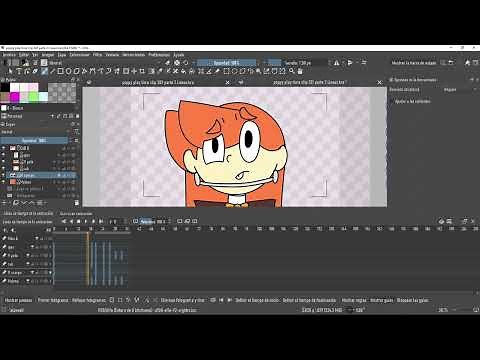Pick the magenta palette swatch
This screenshot has height=360, width=480.
pos(15,97)
